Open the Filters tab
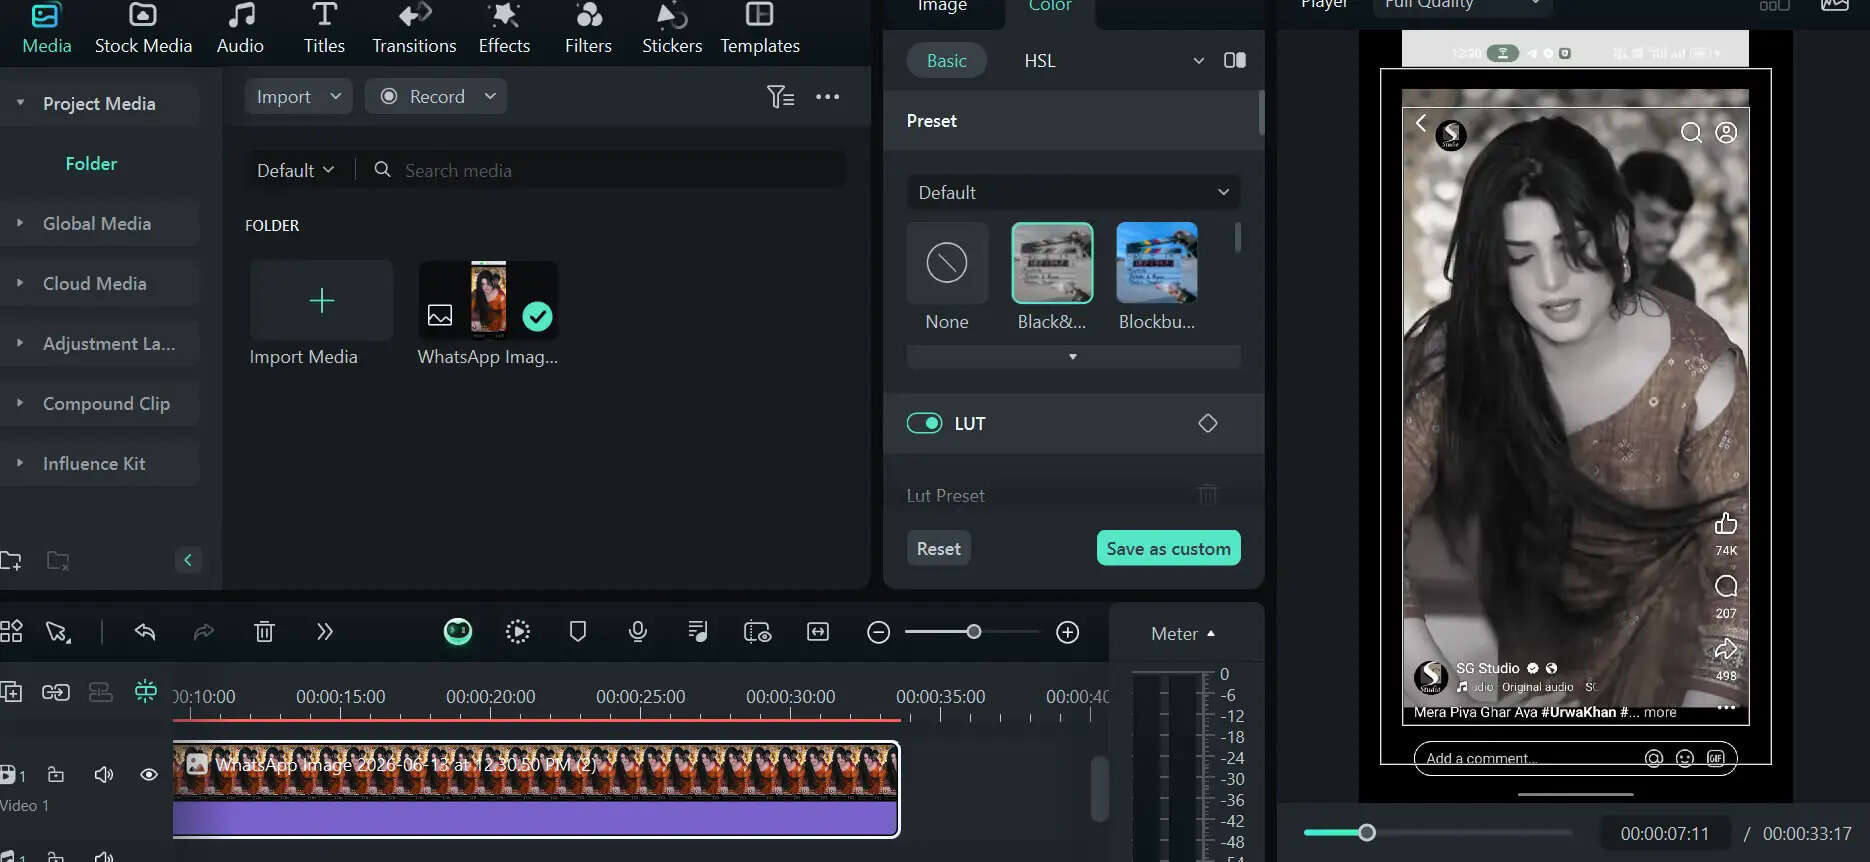Image resolution: width=1870 pixels, height=862 pixels. 588,29
